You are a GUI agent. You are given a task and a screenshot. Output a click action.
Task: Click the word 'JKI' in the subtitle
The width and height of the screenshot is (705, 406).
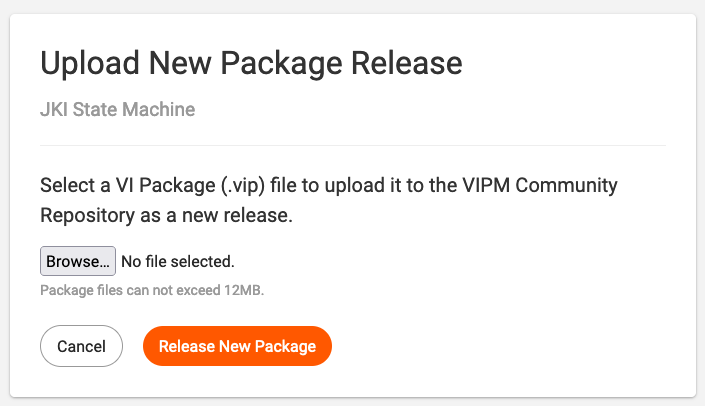tap(54, 109)
